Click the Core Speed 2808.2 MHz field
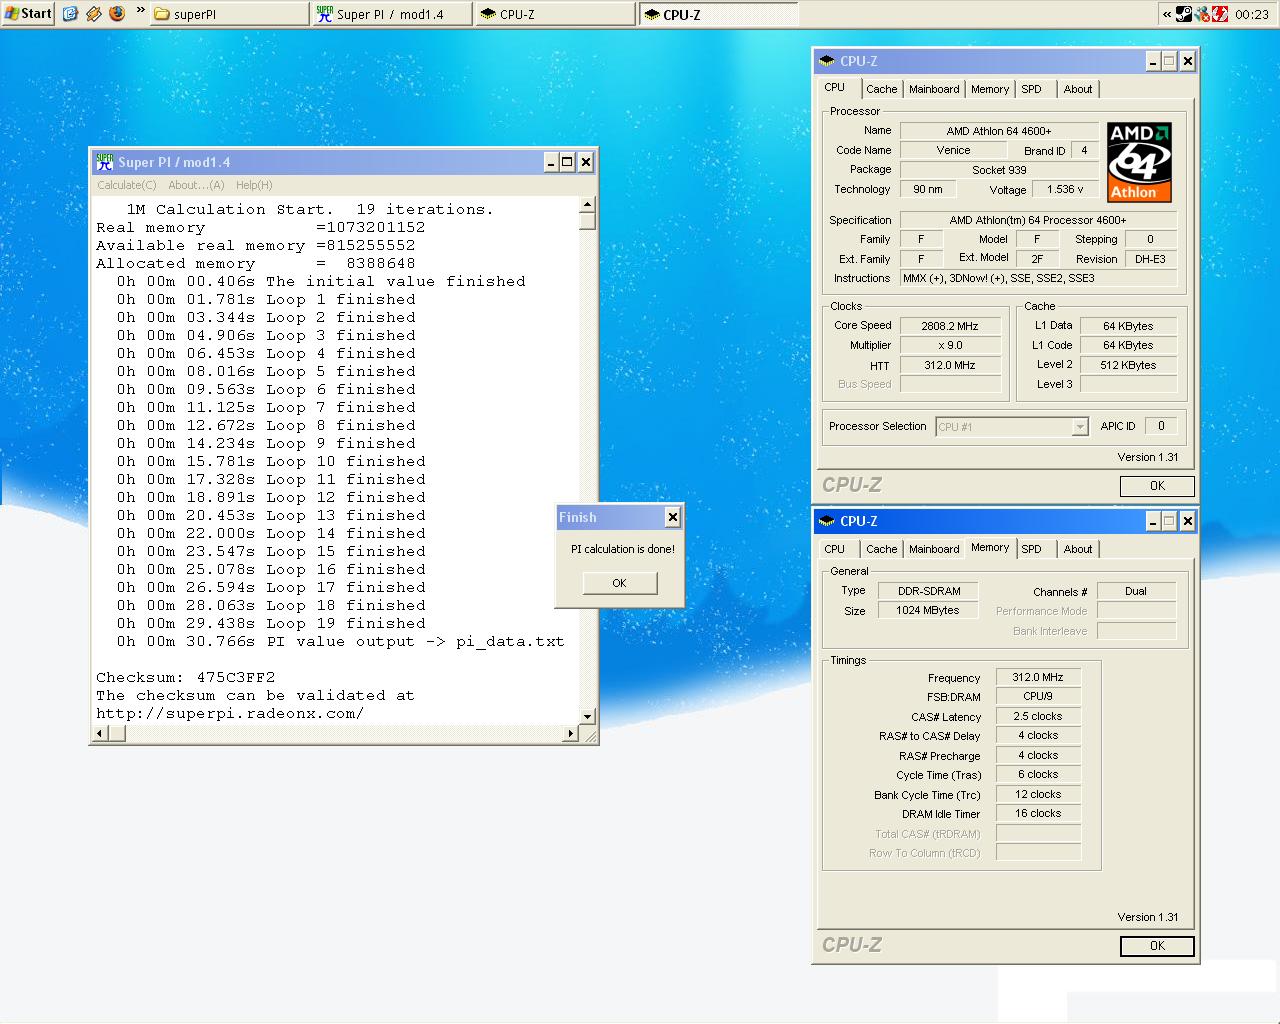The image size is (1280, 1024). click(x=950, y=326)
